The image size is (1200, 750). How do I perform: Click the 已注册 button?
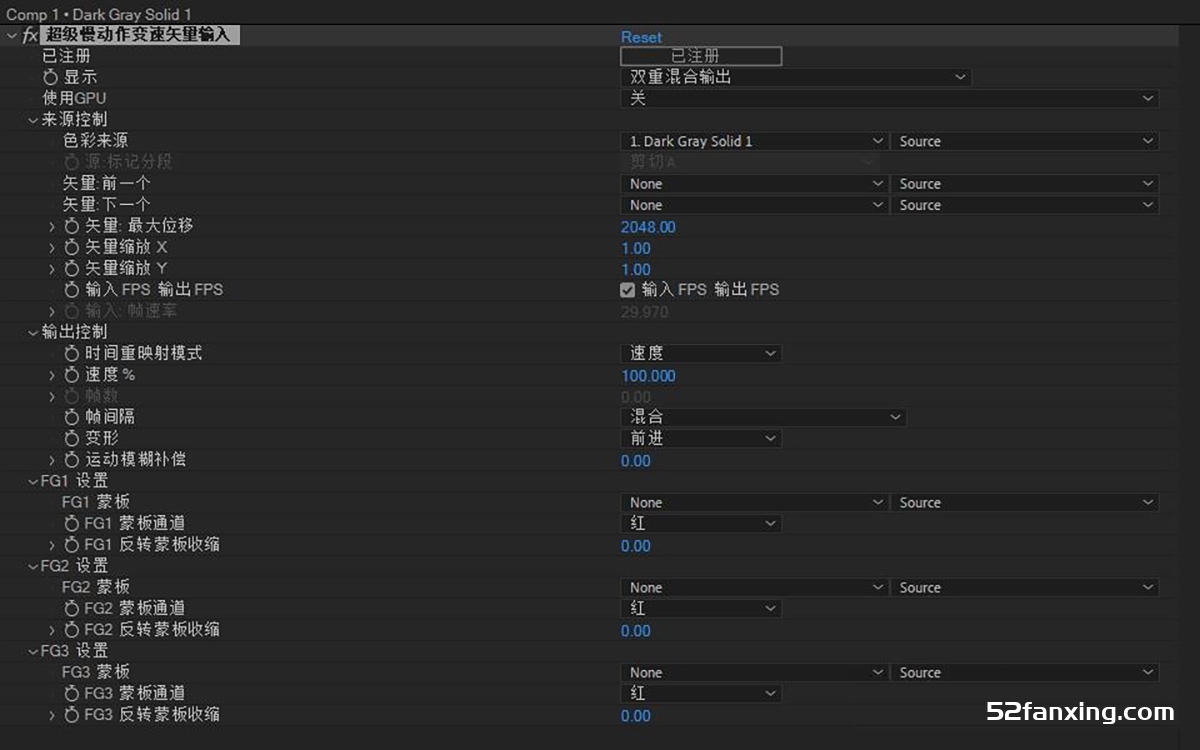click(701, 56)
